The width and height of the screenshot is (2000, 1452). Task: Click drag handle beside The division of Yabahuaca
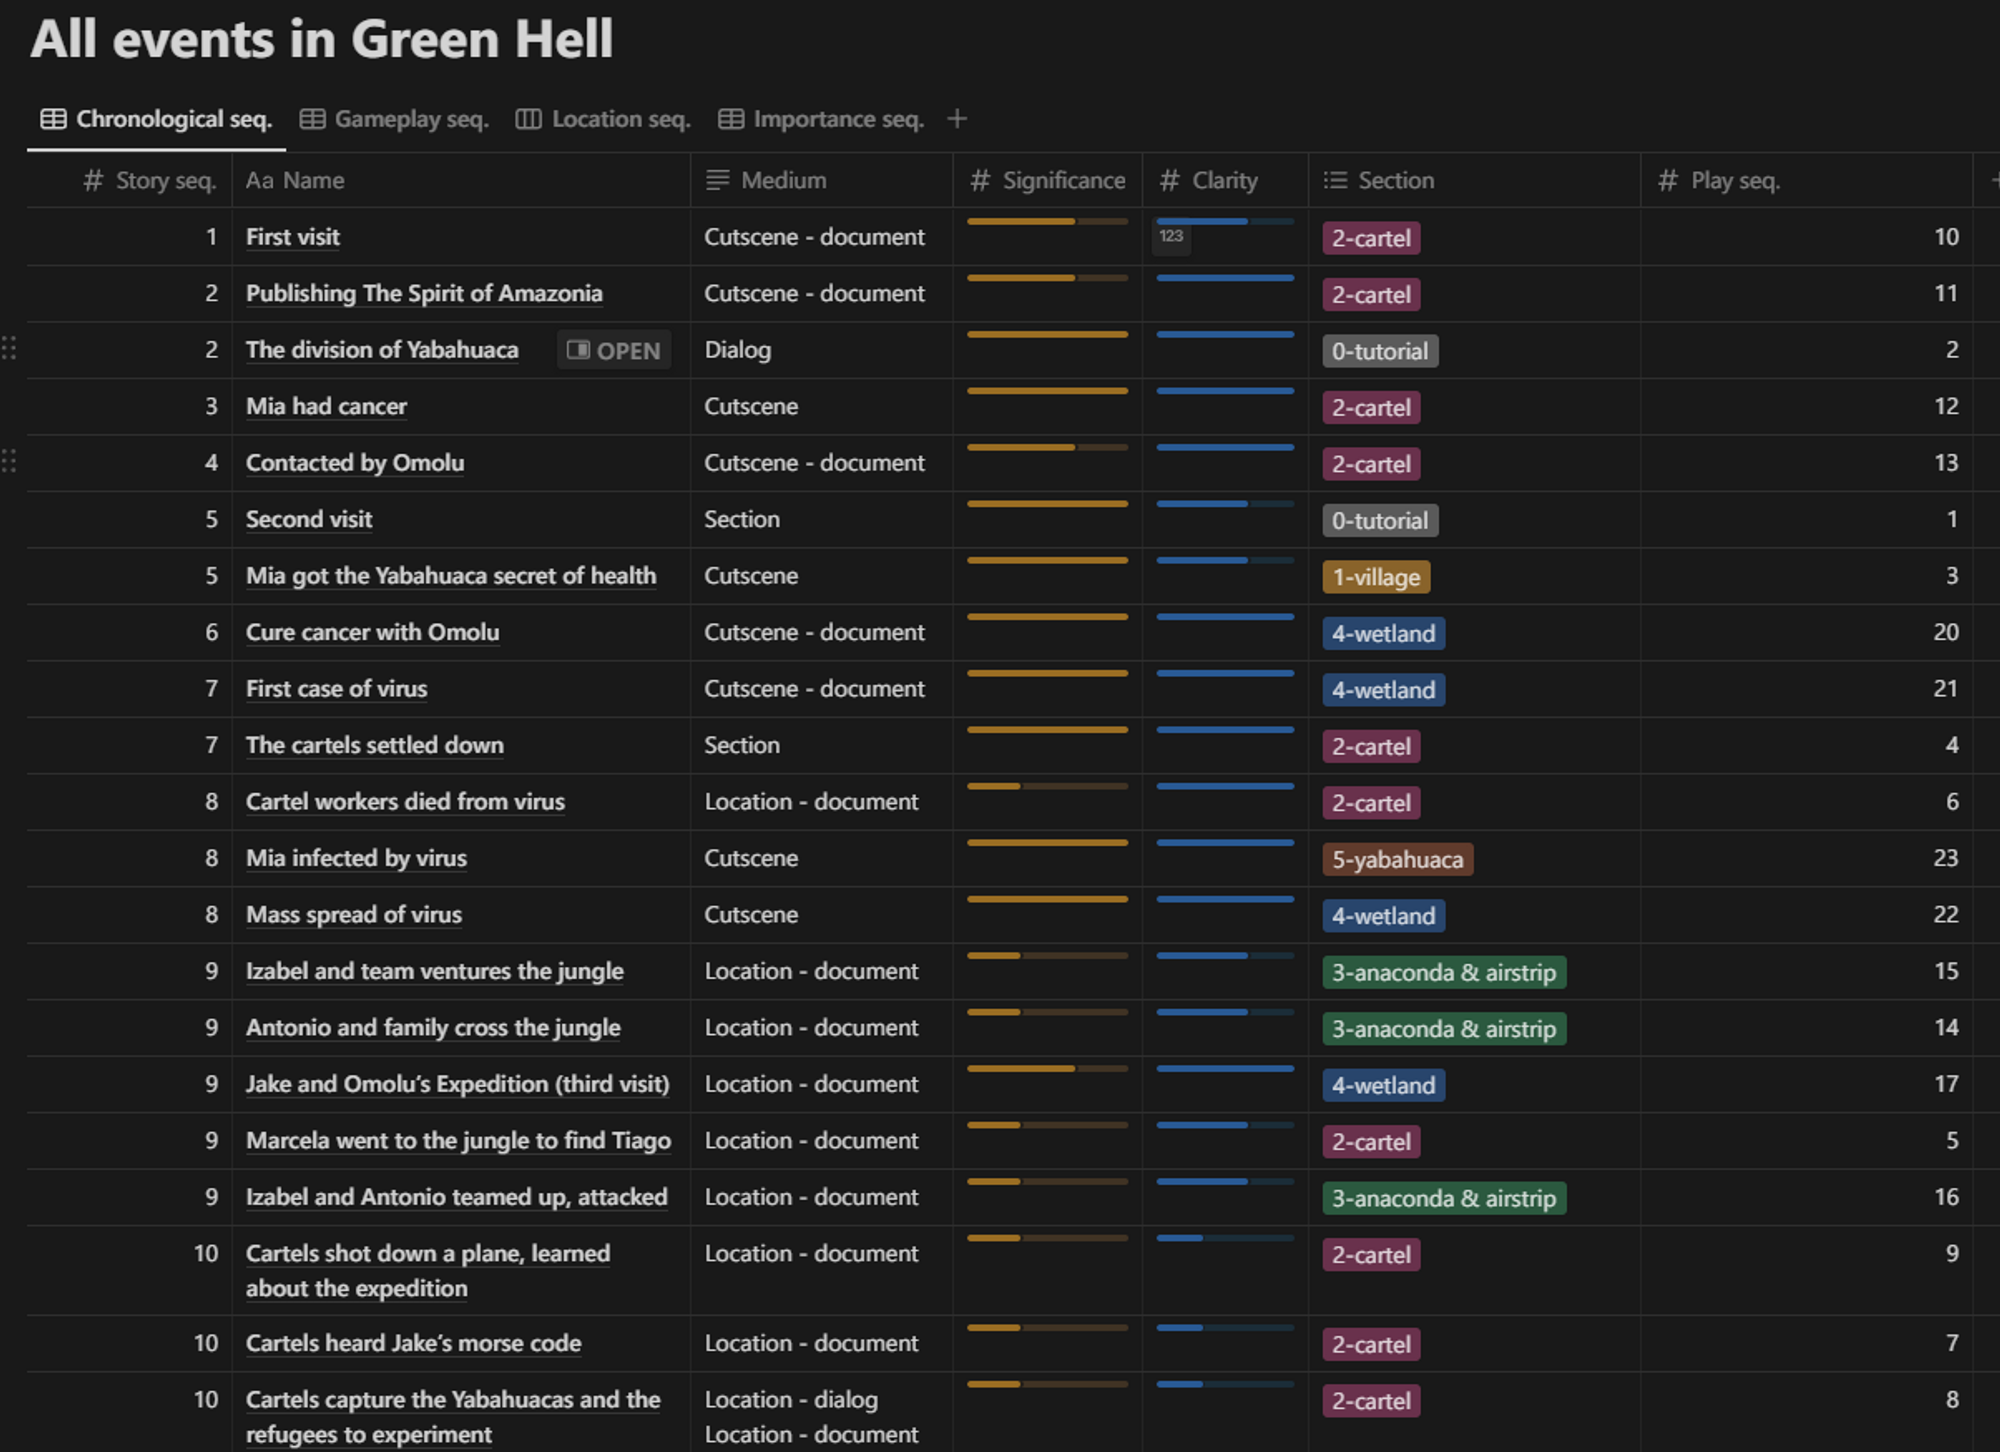point(9,349)
